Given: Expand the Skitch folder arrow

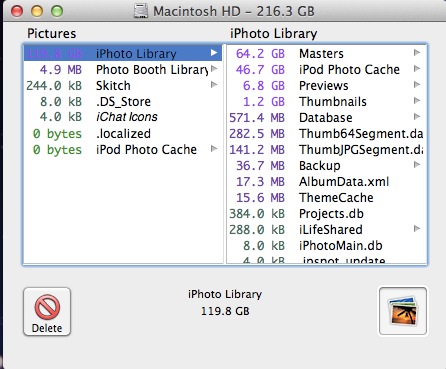Looking at the screenshot, I should (214, 85).
